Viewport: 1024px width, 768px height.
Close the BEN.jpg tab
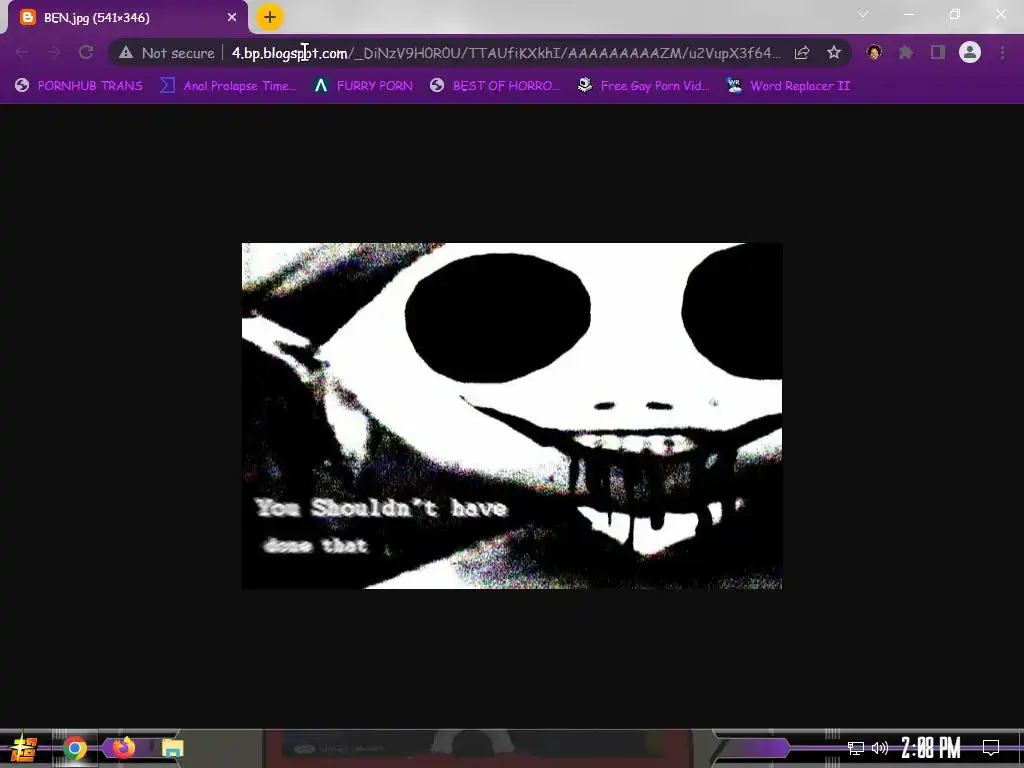232,18
